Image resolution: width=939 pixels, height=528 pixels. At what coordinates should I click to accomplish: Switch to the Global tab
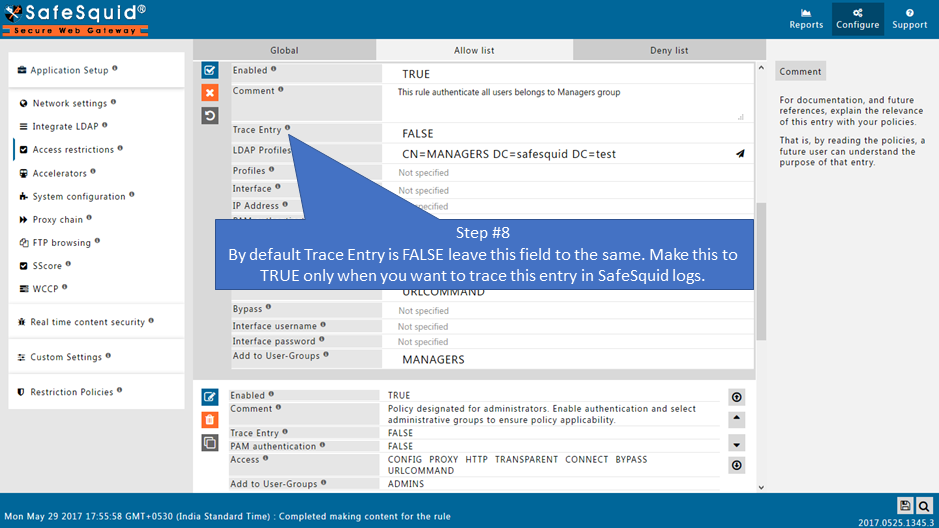tap(284, 50)
